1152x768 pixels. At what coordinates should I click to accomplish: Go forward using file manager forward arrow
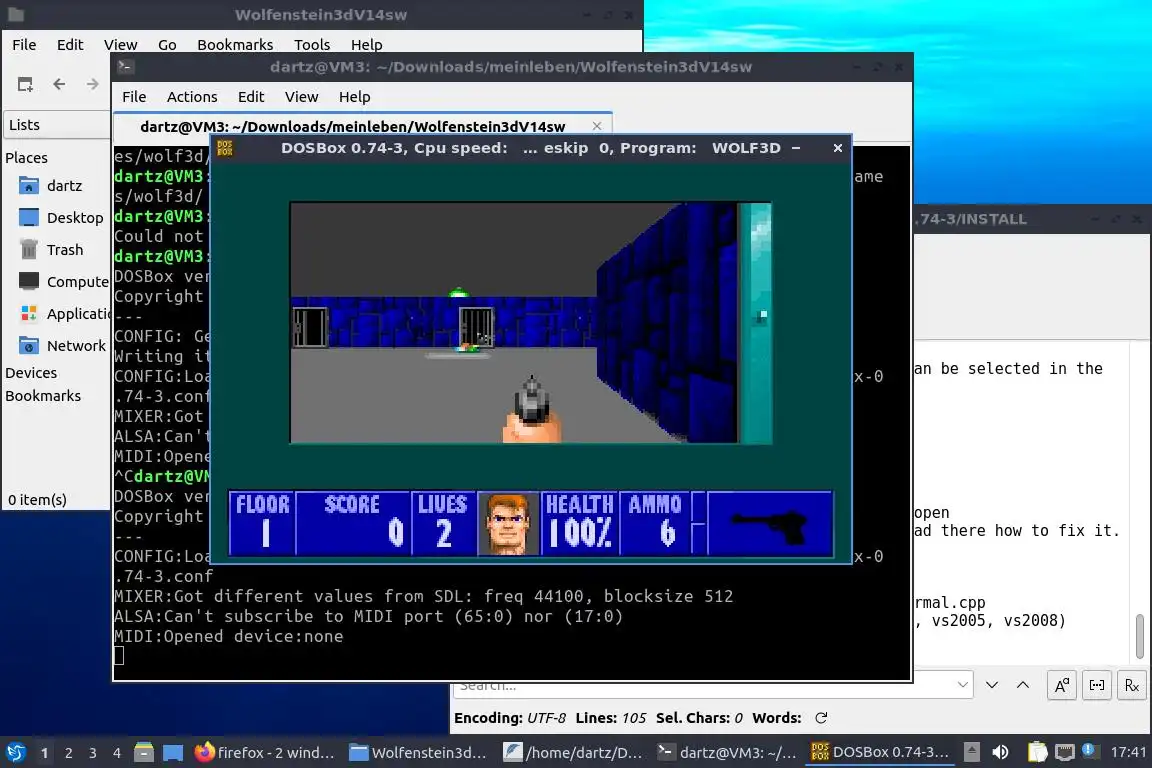[x=92, y=85]
